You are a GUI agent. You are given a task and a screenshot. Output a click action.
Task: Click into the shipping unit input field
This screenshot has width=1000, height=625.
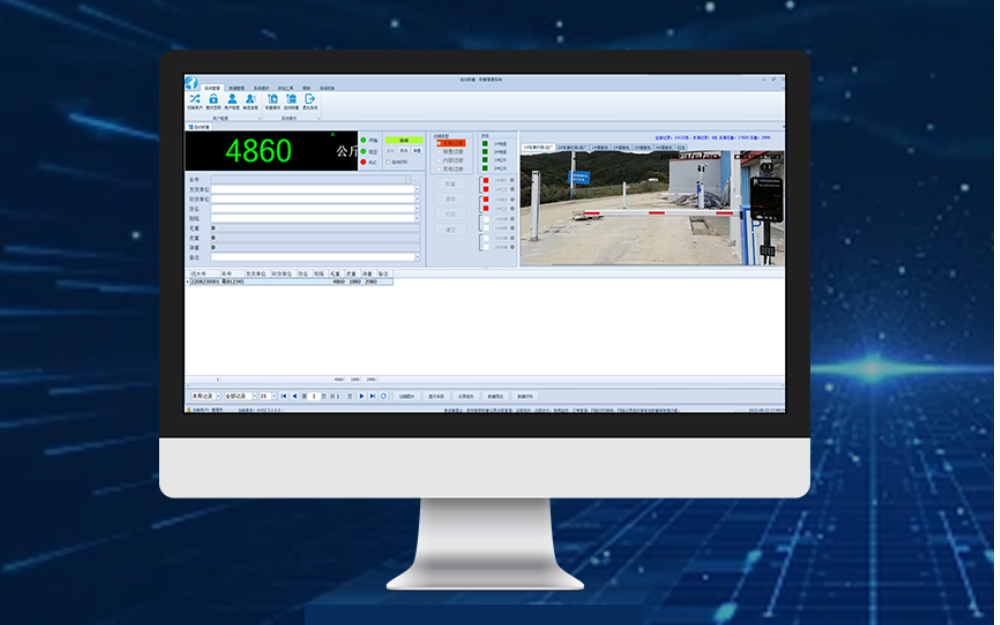point(312,189)
